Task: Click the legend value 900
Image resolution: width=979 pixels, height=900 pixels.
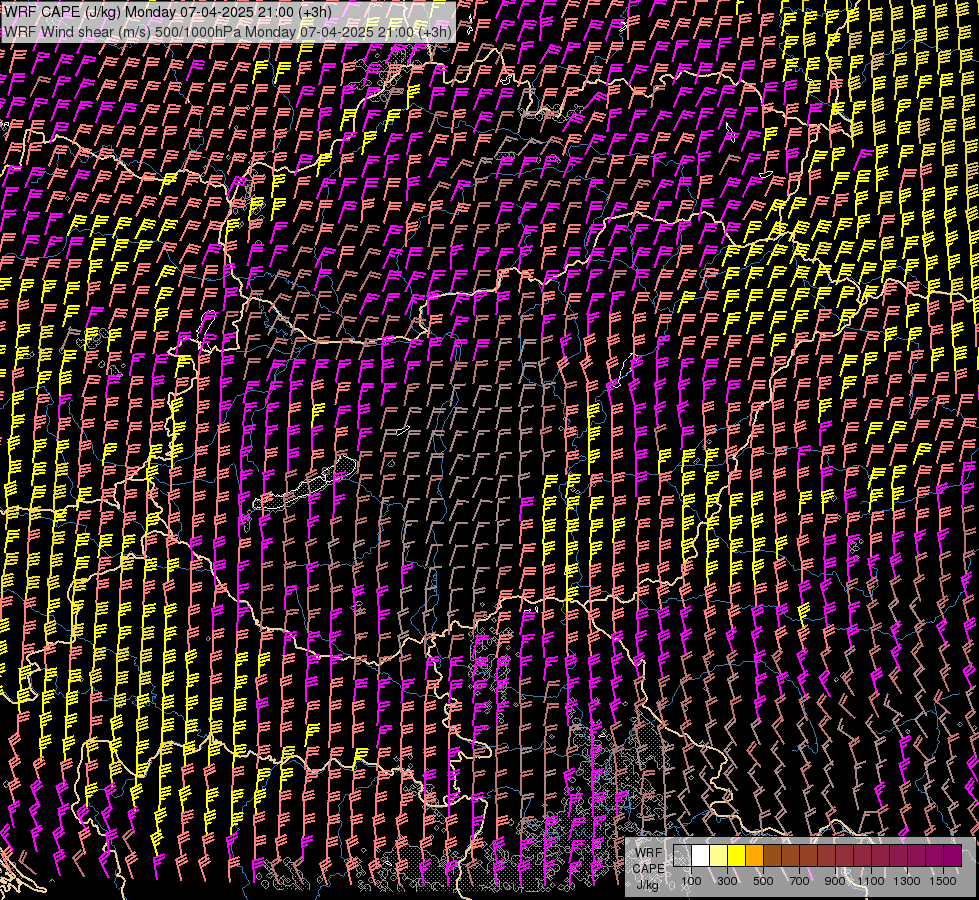Action: 835,881
